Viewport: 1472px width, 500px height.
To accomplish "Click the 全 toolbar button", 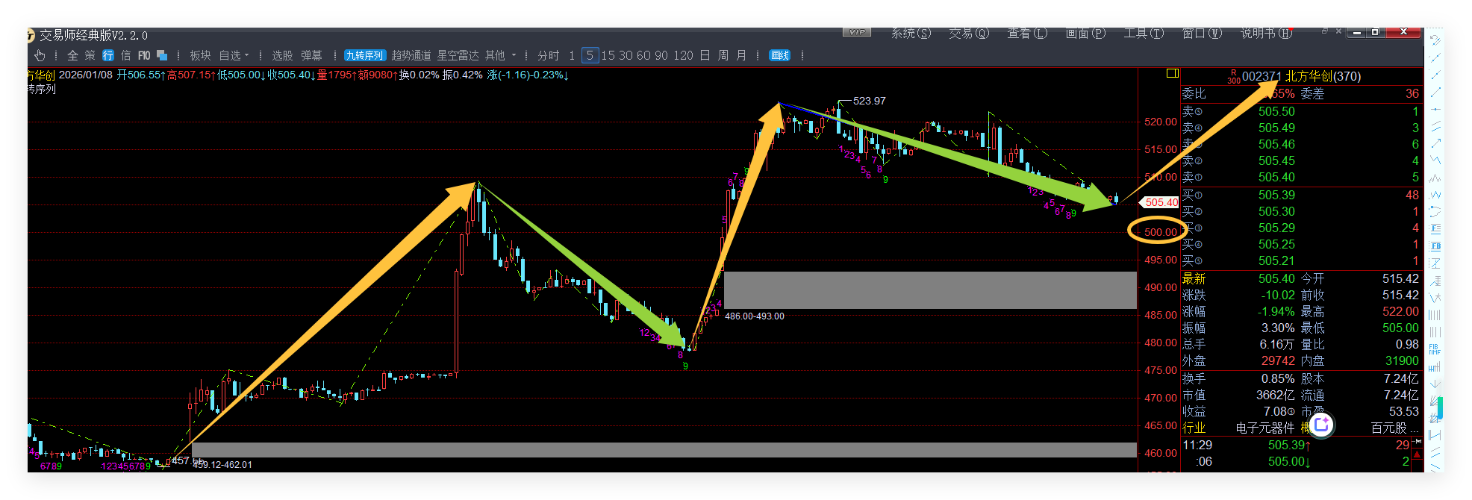I will tap(72, 55).
